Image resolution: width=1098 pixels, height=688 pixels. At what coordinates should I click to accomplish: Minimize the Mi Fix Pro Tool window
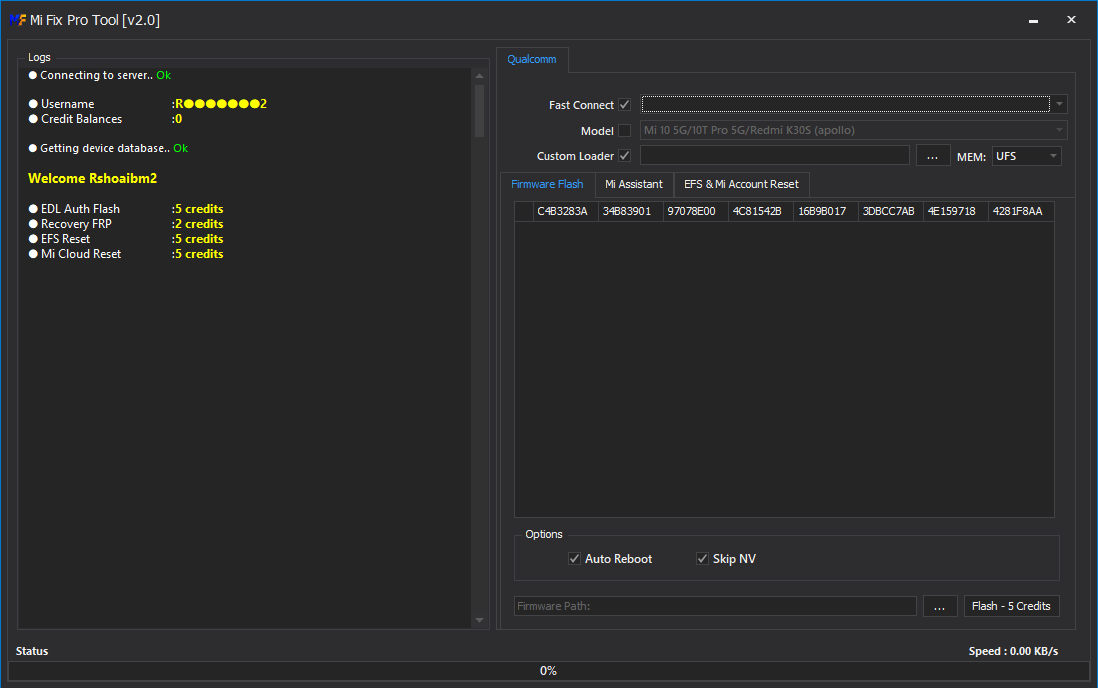pyautogui.click(x=1033, y=20)
